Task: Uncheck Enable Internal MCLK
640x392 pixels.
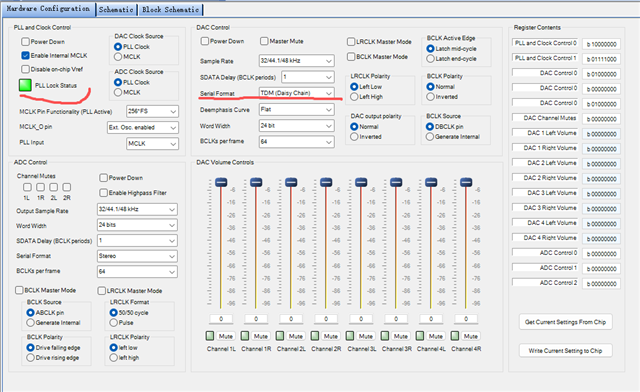Action: click(x=25, y=55)
